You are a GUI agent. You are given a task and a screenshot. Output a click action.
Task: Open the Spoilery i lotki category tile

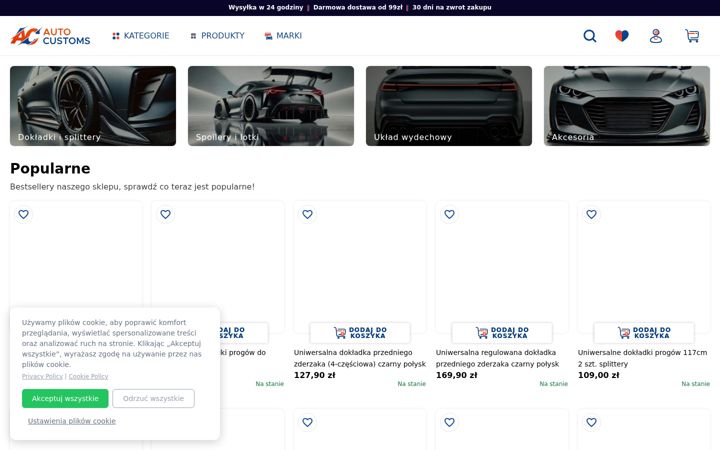[271, 106]
